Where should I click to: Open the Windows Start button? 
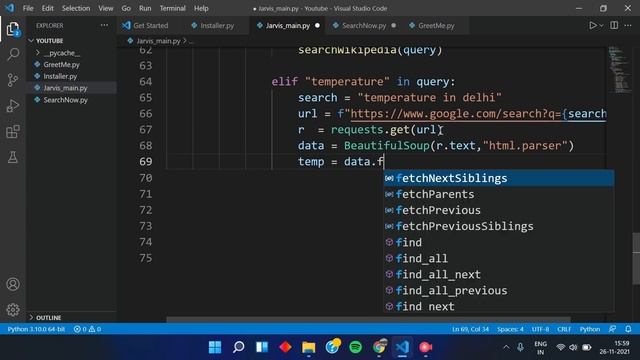click(x=215, y=347)
